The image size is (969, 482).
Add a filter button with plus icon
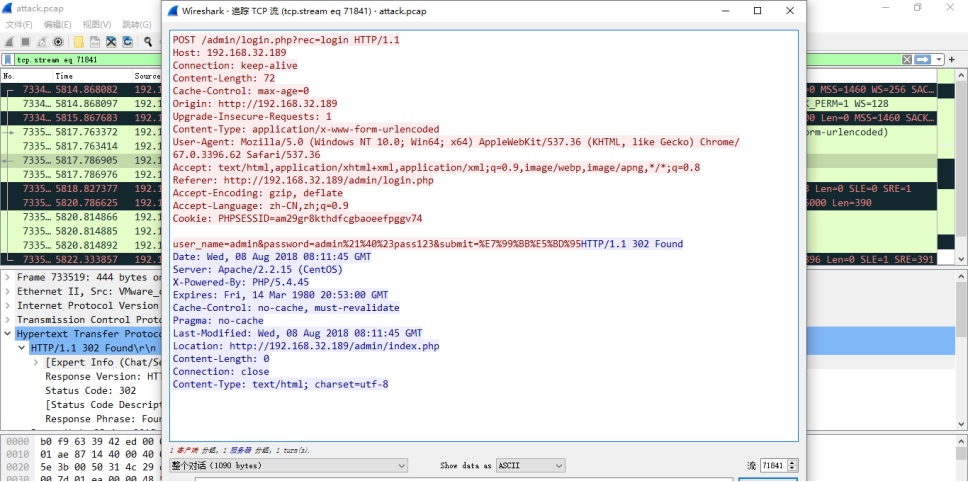click(x=952, y=60)
